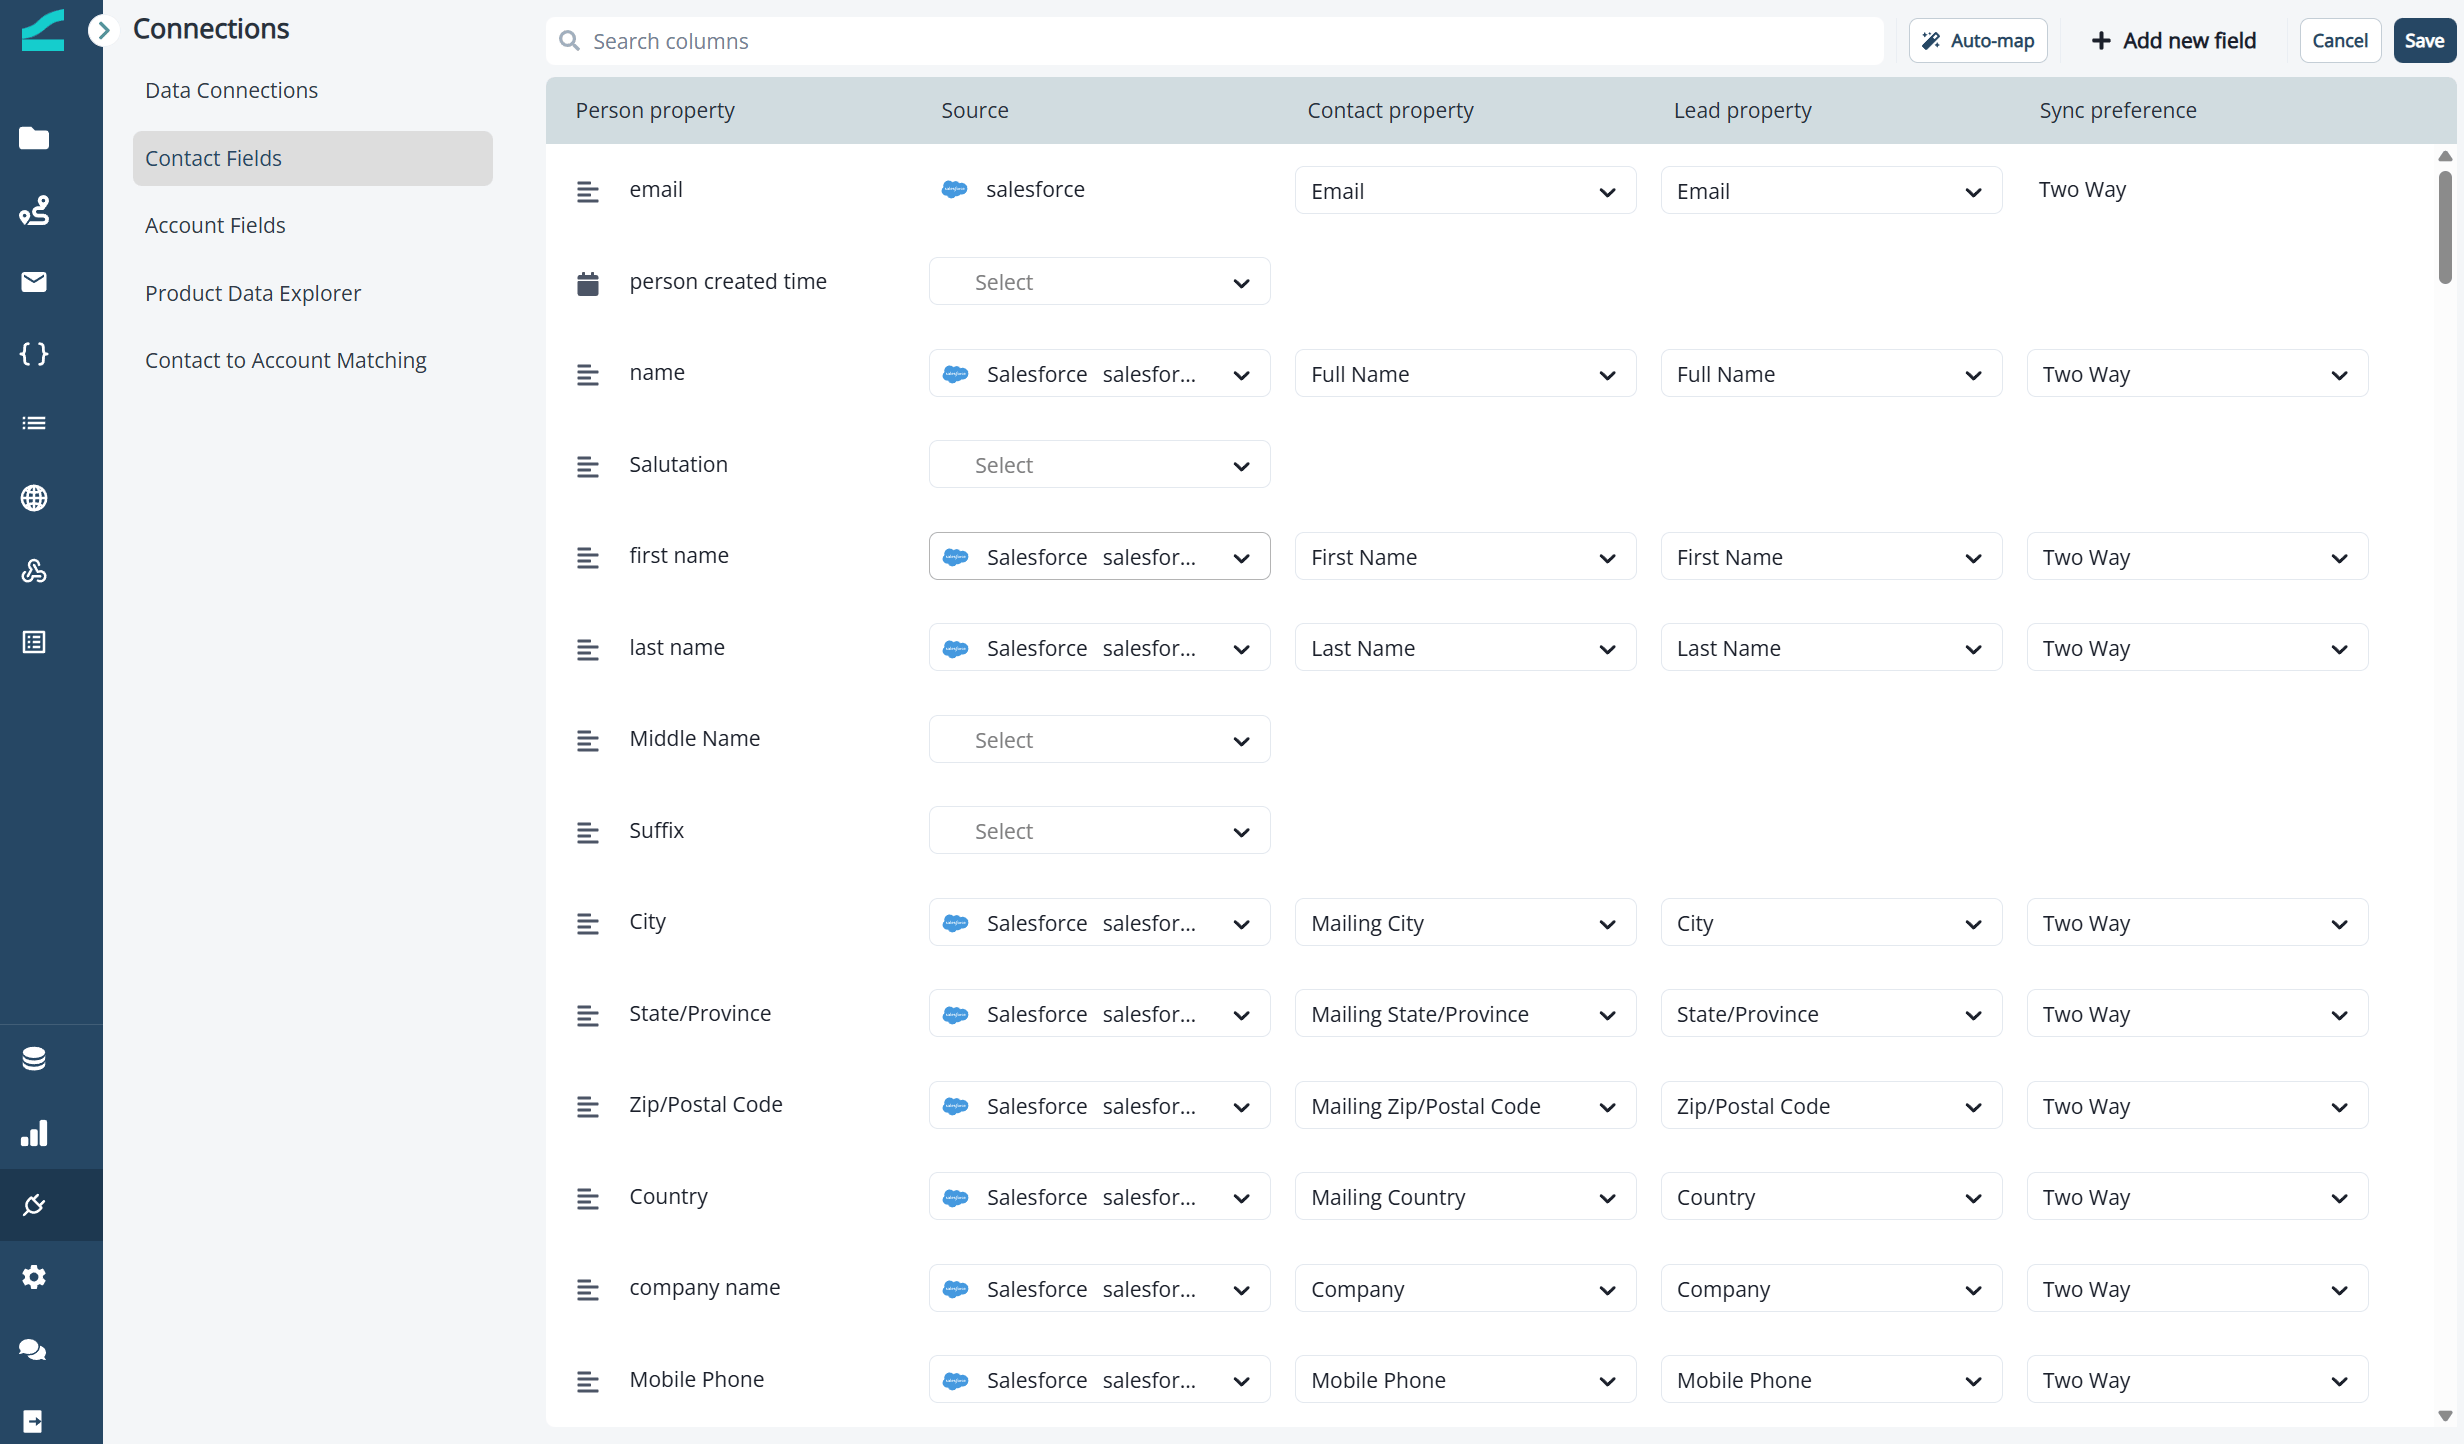Expand sidebar with the arrow chevron button
Viewport: 2464px width, 1444px height.
click(102, 30)
